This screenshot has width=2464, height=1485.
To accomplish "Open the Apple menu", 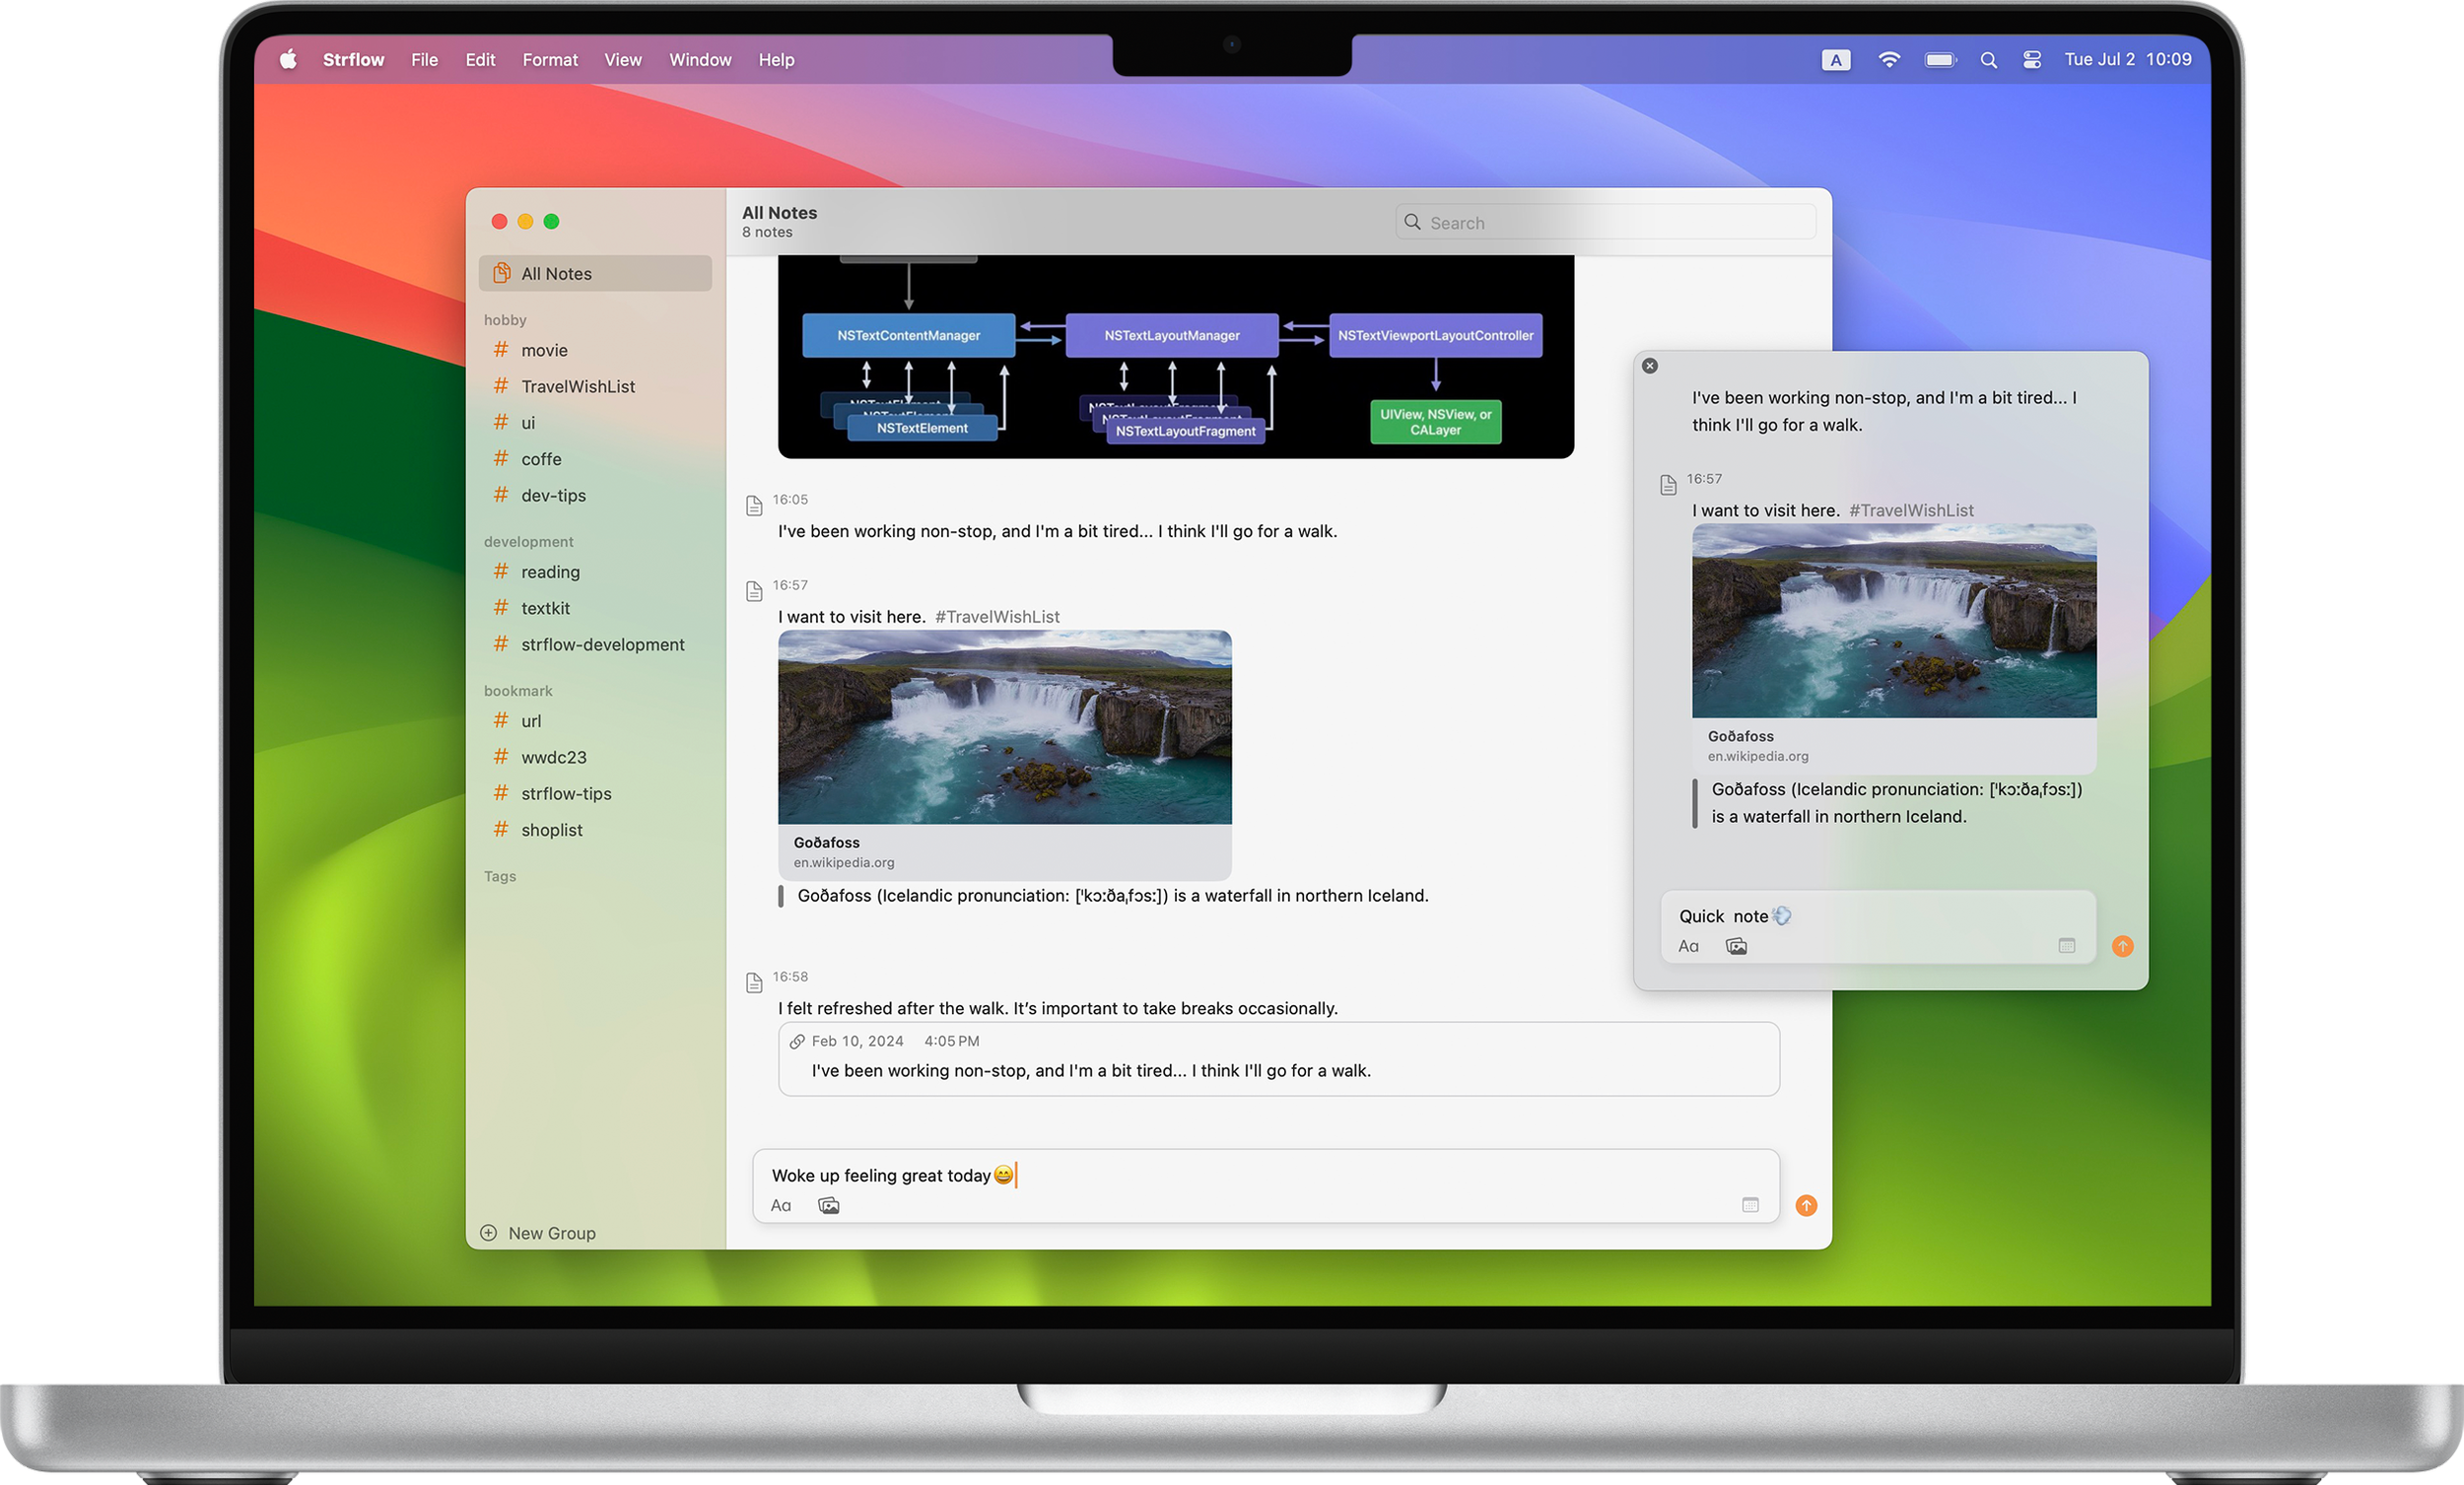I will (x=288, y=60).
